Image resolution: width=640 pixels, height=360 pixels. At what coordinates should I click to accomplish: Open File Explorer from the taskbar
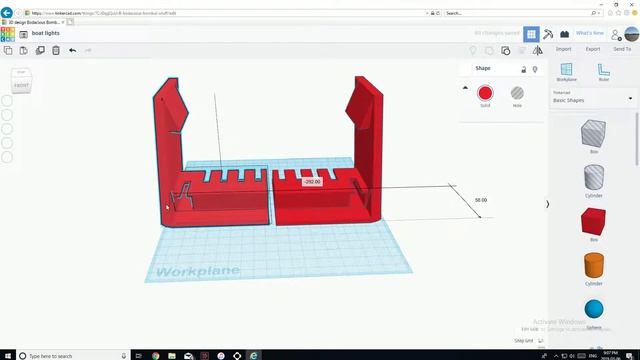(172, 356)
